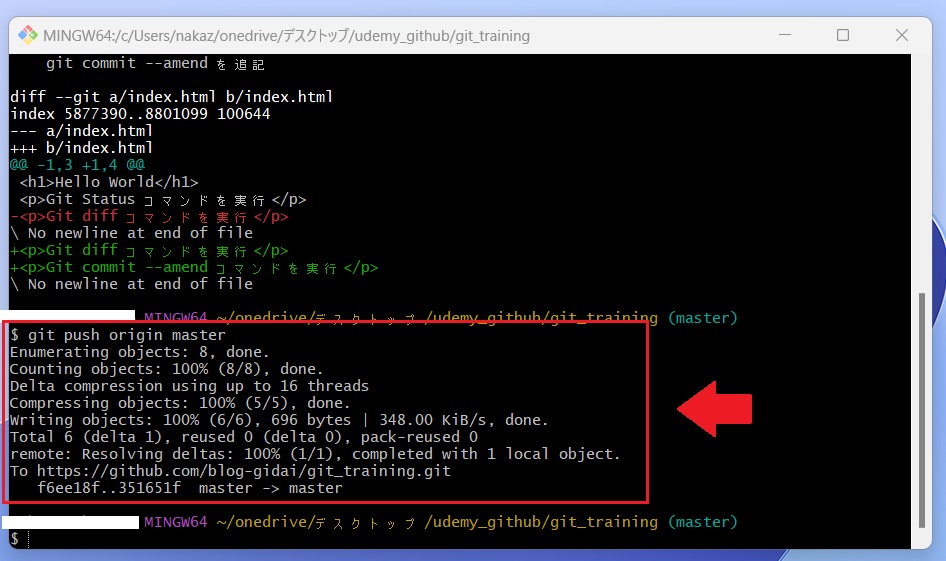Click the window title path text
The width and height of the screenshot is (946, 561).
(x=286, y=36)
